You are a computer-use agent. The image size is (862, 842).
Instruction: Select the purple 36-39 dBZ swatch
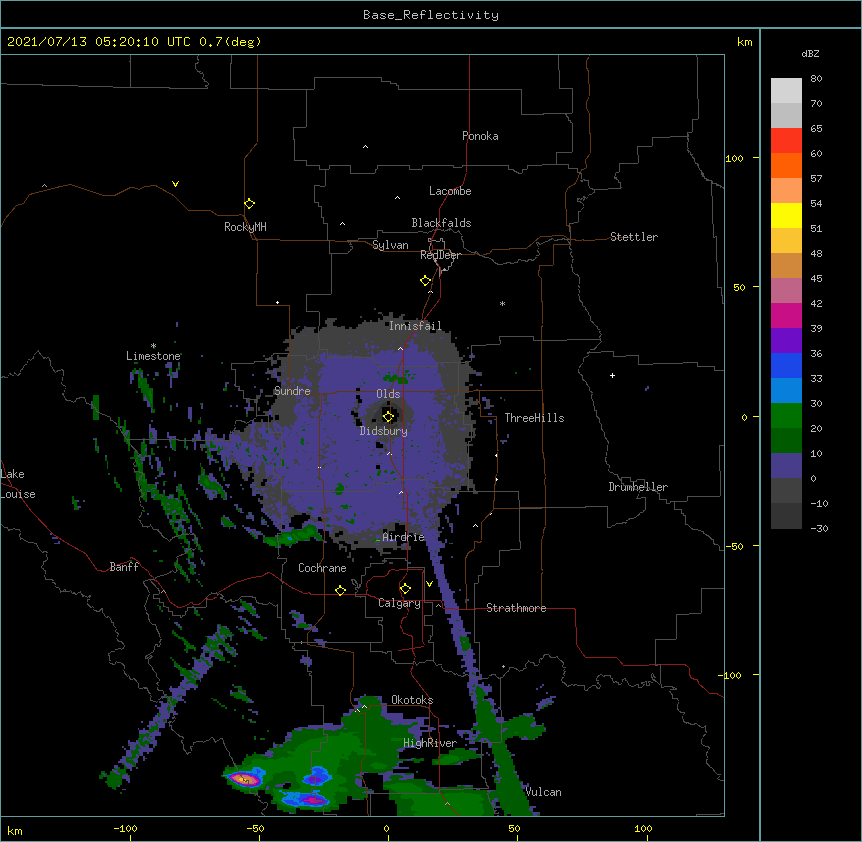(786, 341)
